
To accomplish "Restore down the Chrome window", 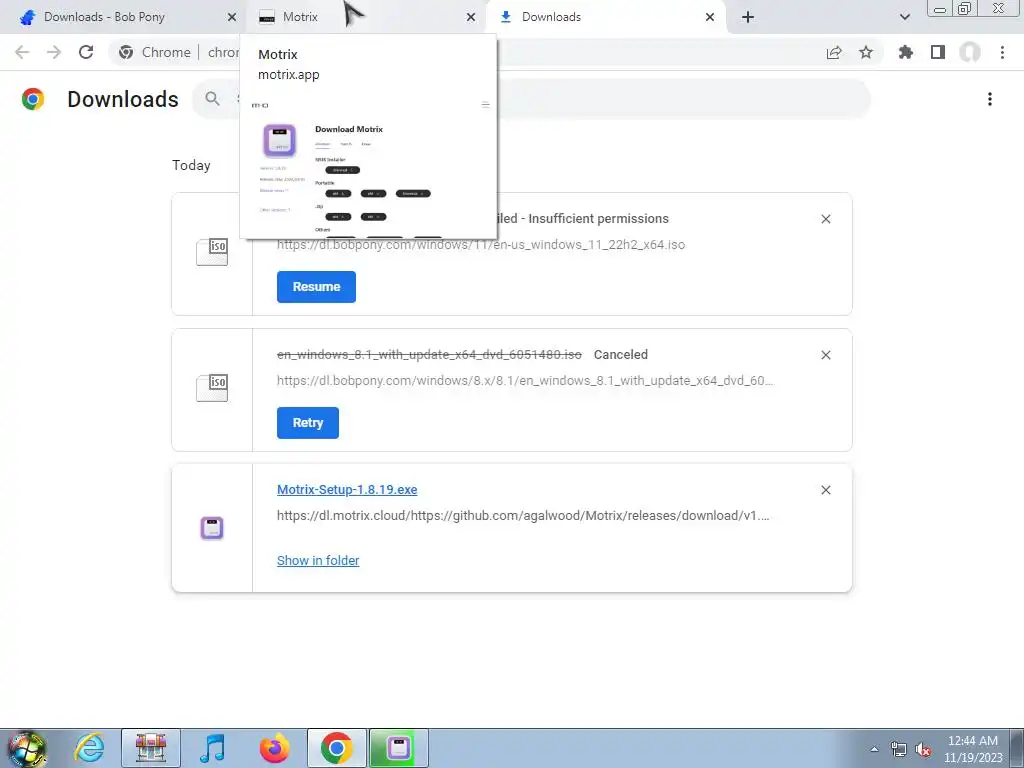I will click(x=964, y=8).
